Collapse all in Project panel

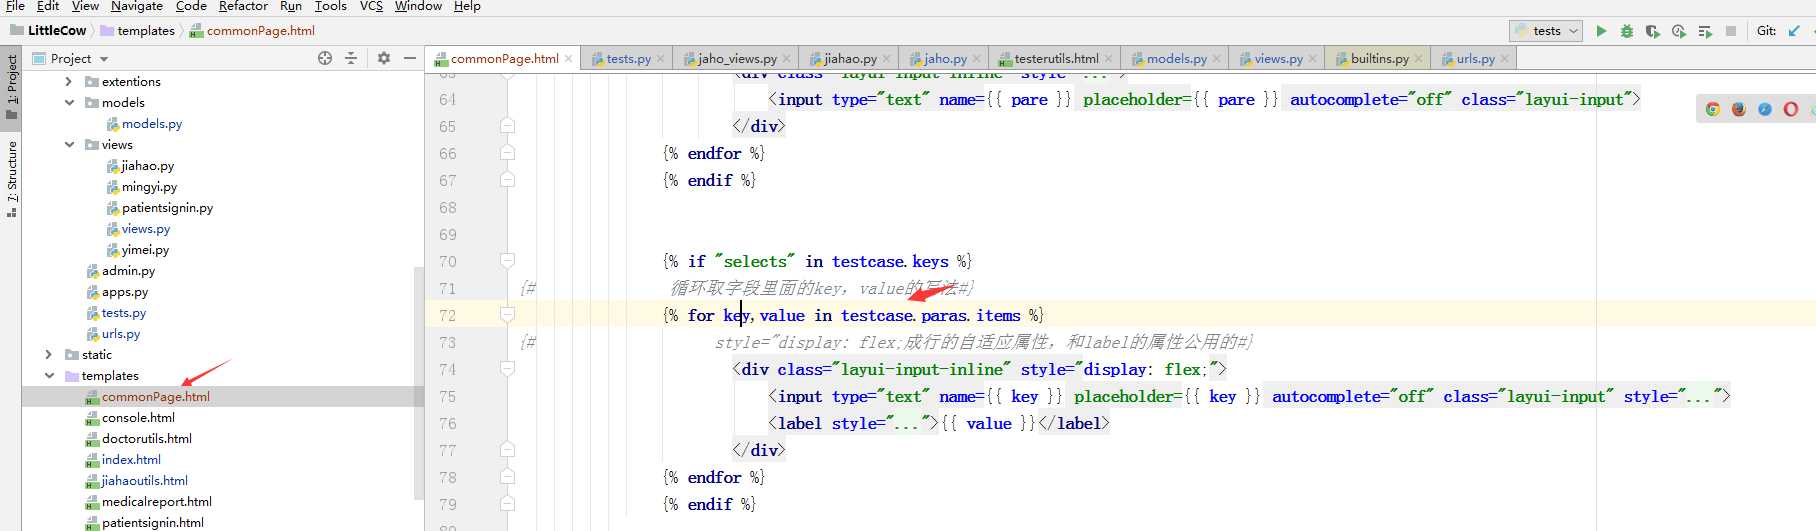point(351,58)
